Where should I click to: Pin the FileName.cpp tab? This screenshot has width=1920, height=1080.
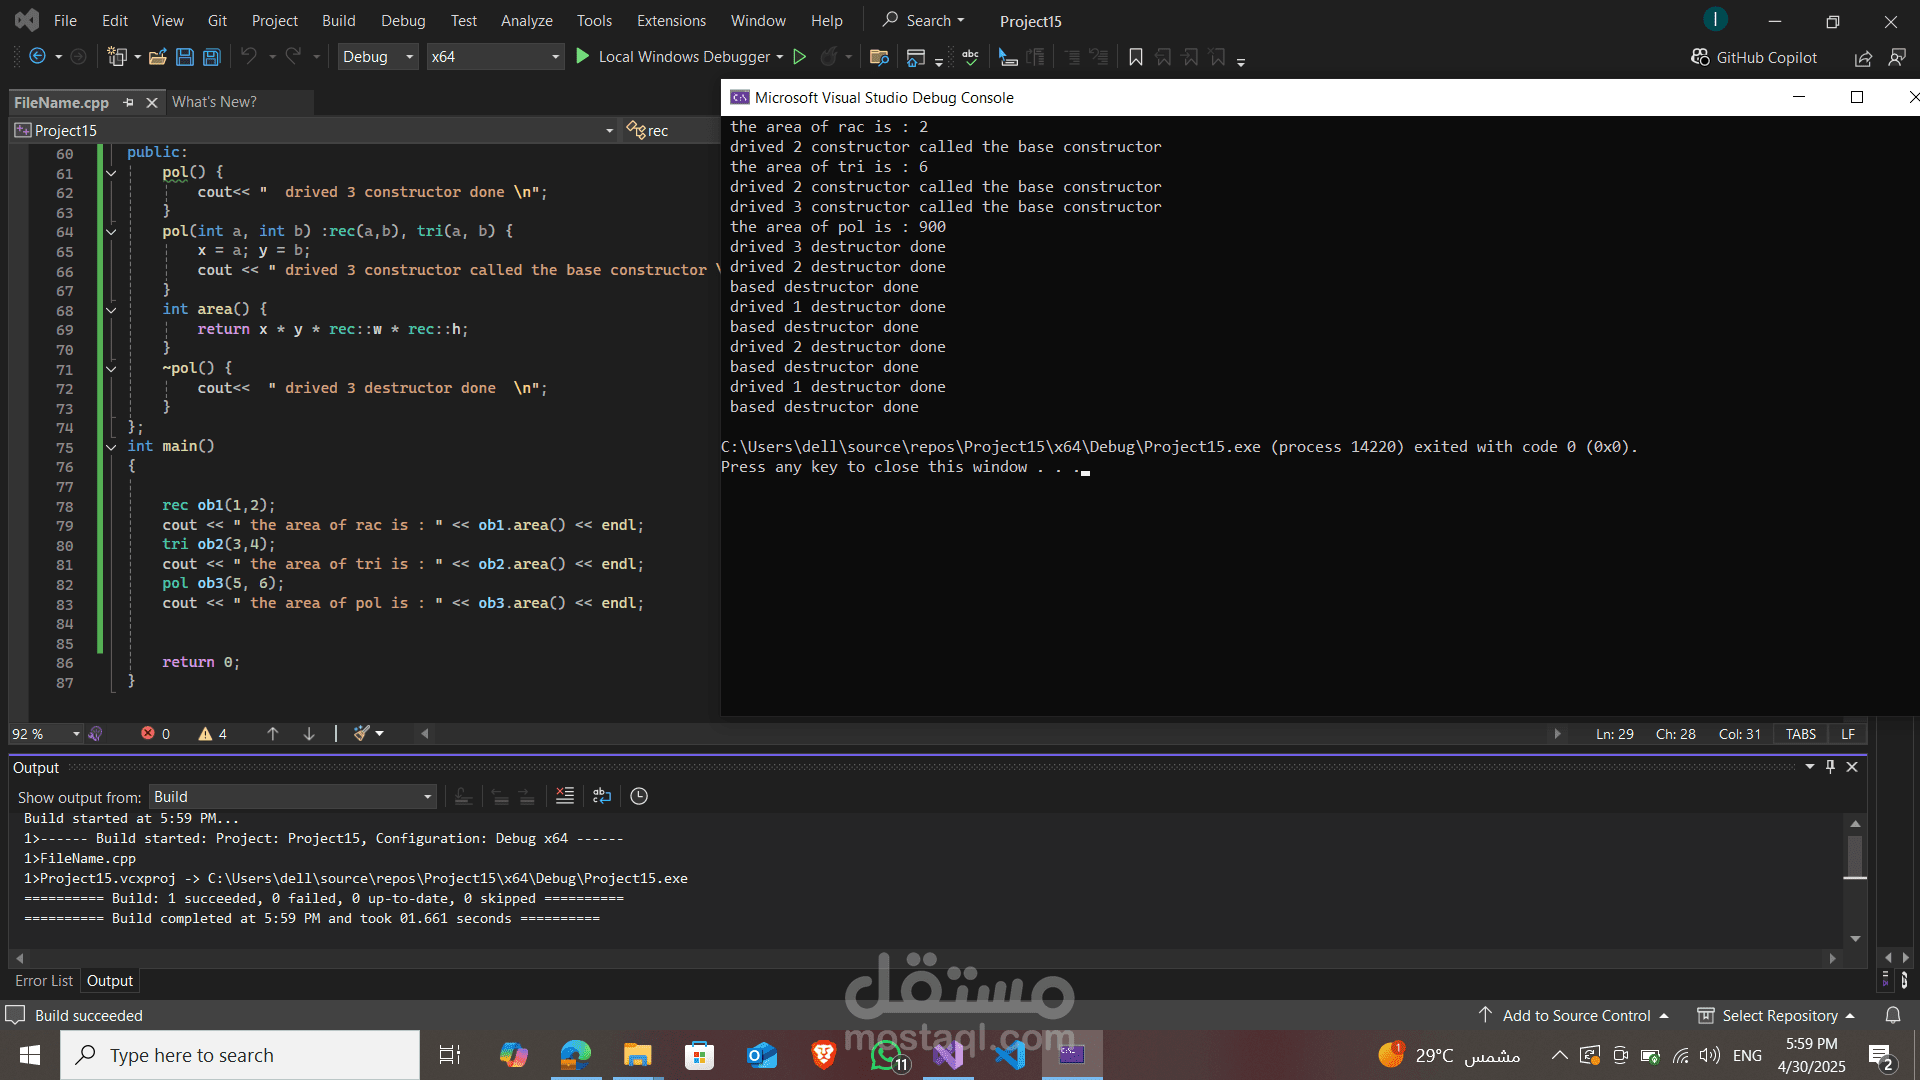tap(128, 102)
